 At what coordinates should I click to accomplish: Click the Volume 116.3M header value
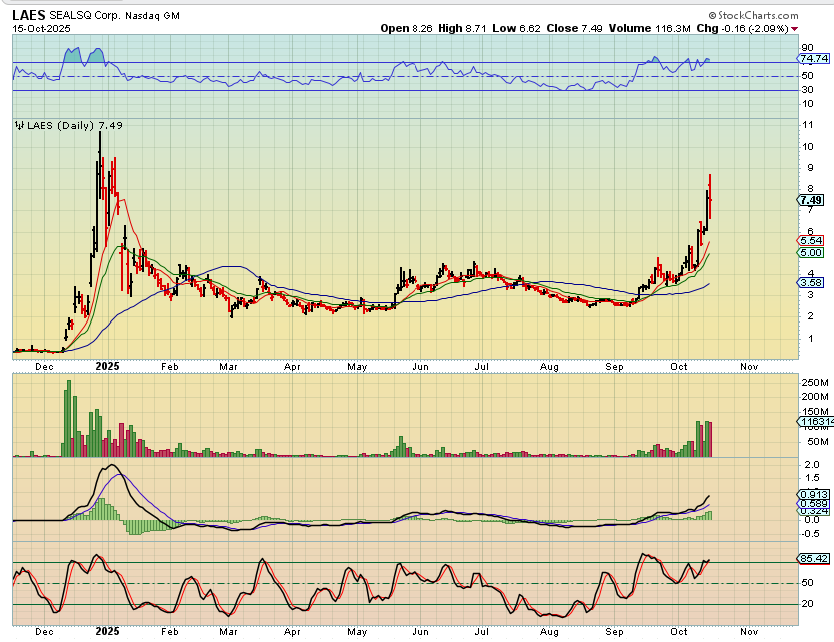coord(649,29)
